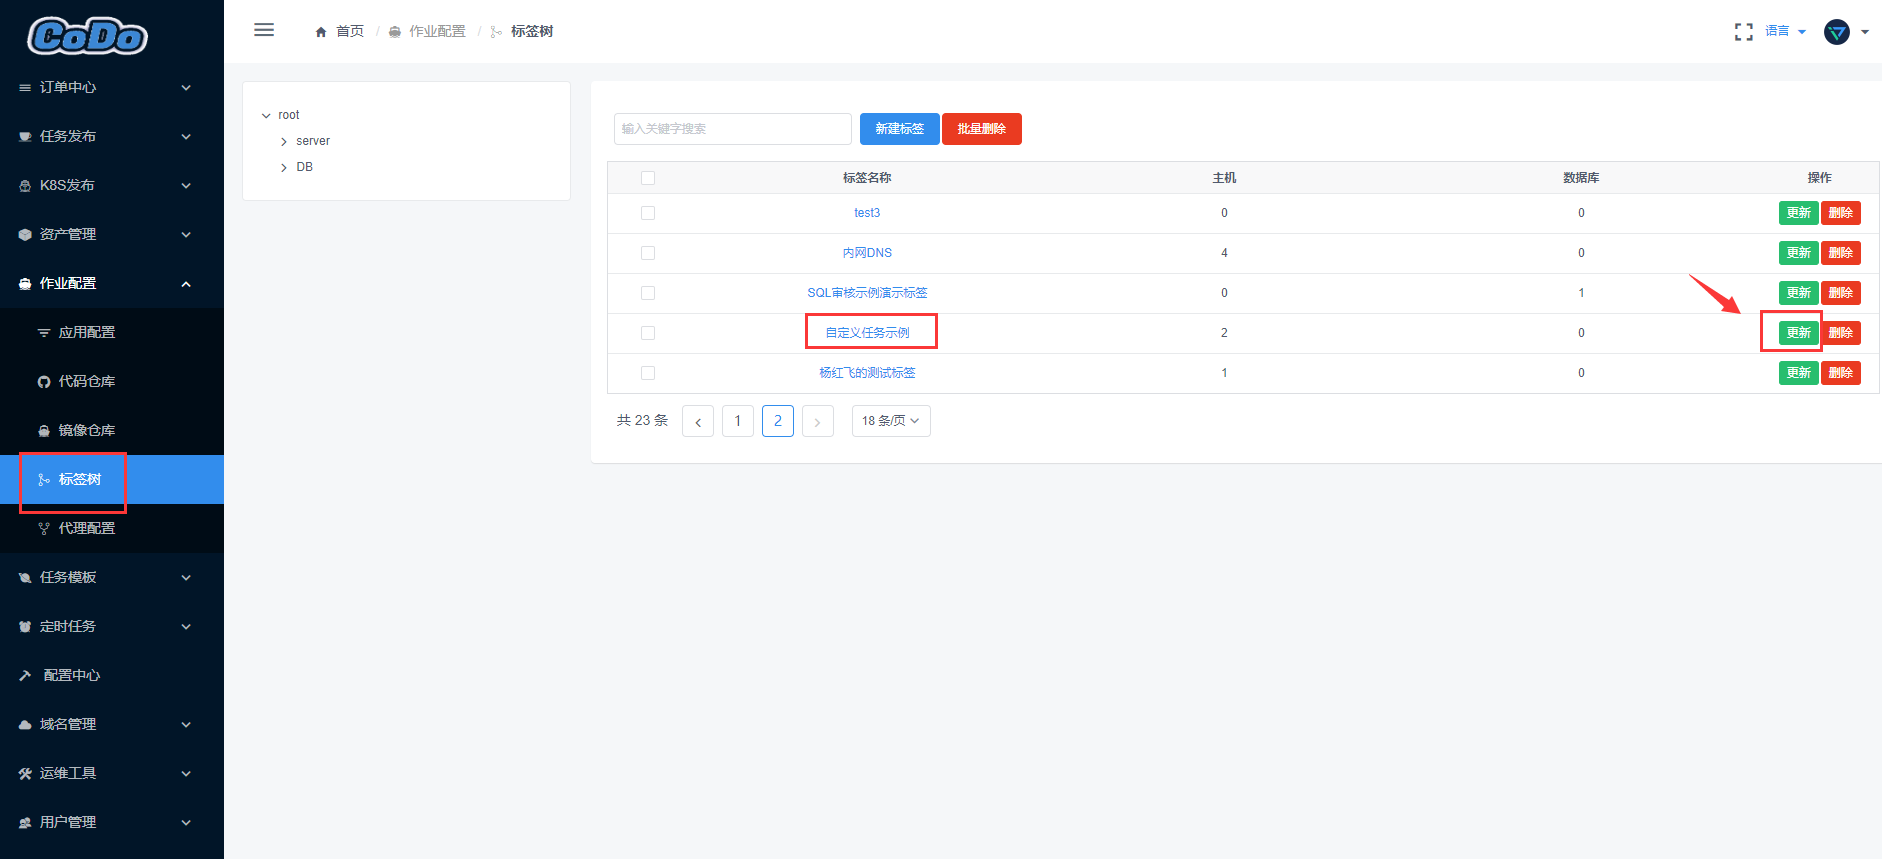Click 任务模板 sidebar icon
1882x859 pixels.
(25, 578)
